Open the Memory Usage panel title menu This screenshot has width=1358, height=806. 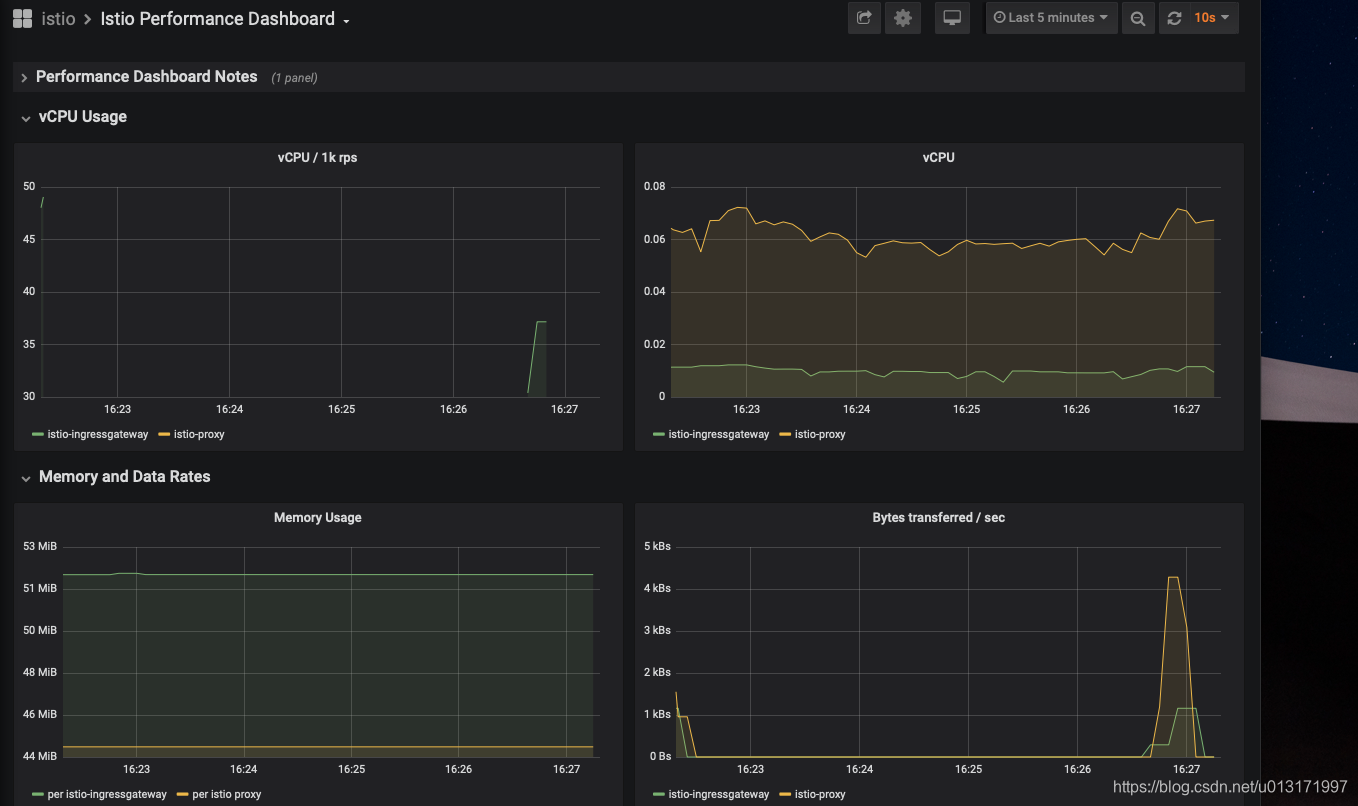tap(317, 518)
